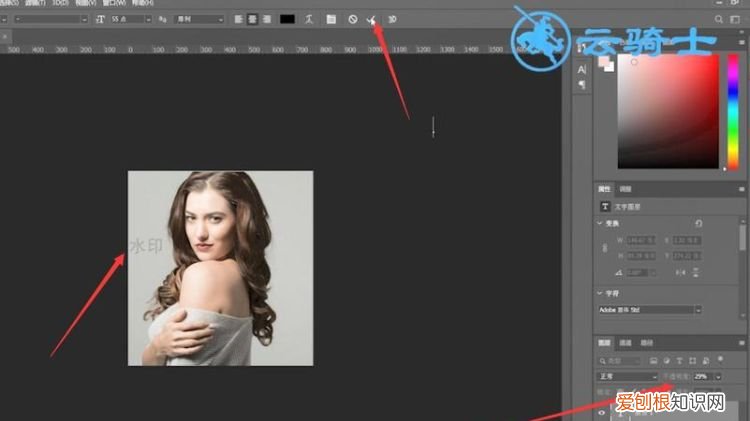Image resolution: width=750 pixels, height=421 pixels.
Task: Select right text alignment
Action: point(267,19)
